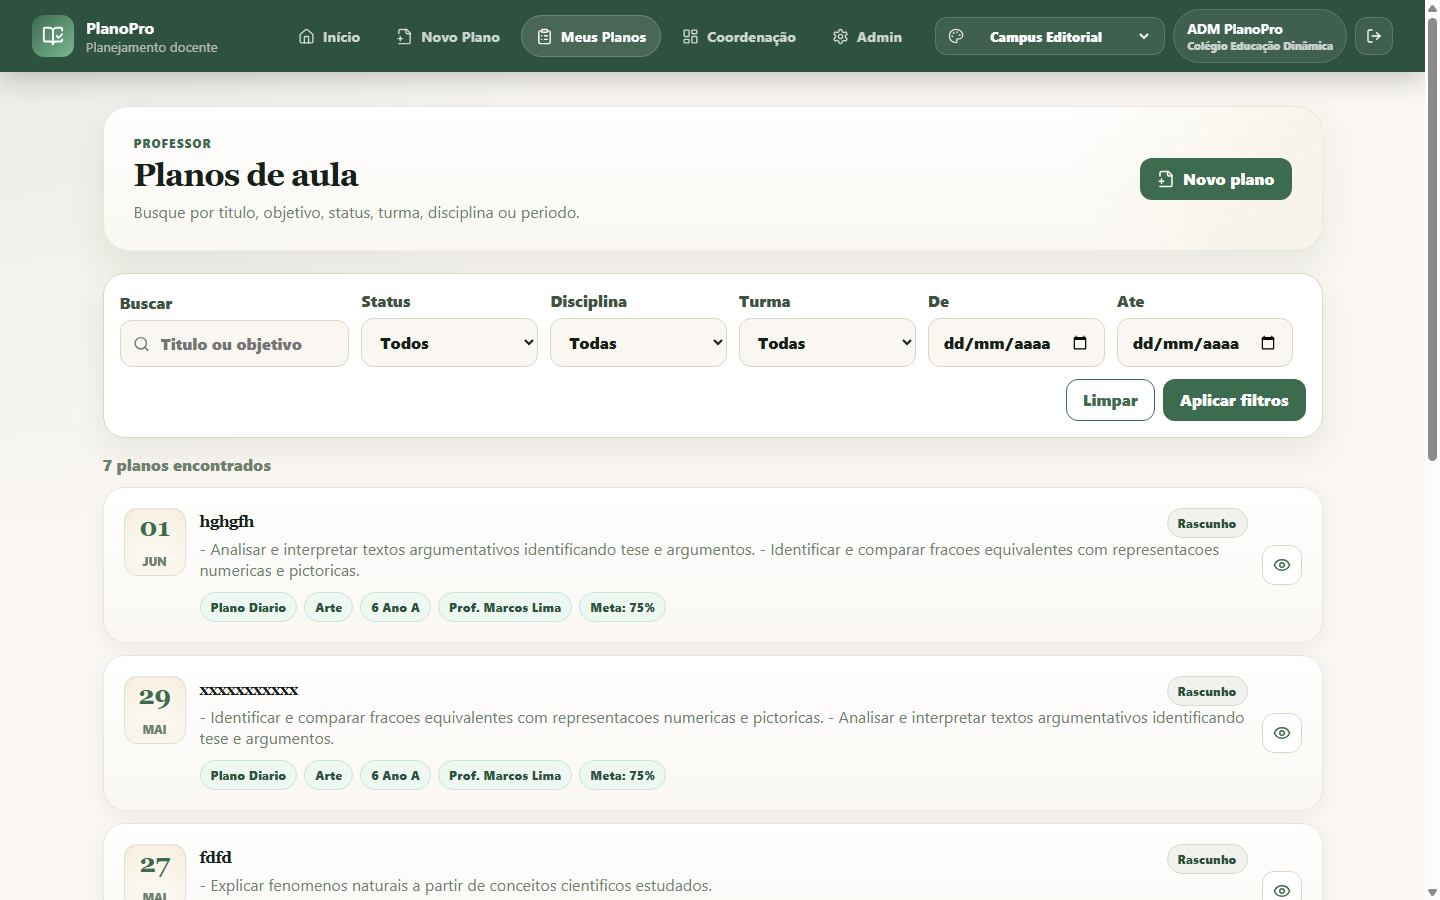Click the calendar icon in De field
Image resolution: width=1440 pixels, height=900 pixels.
click(x=1080, y=343)
